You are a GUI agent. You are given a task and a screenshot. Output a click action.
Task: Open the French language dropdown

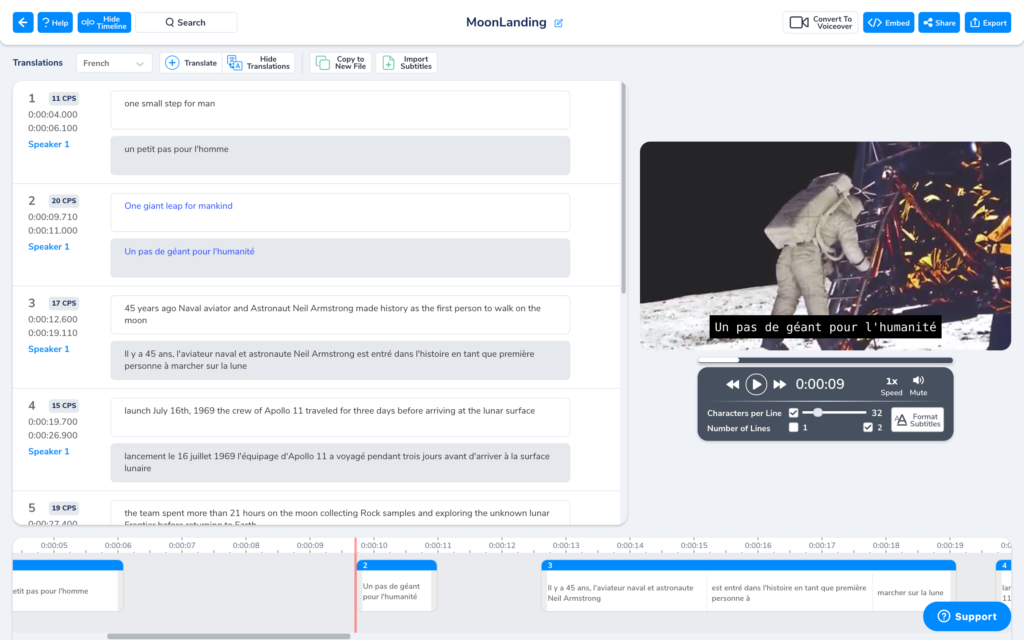(x=114, y=63)
